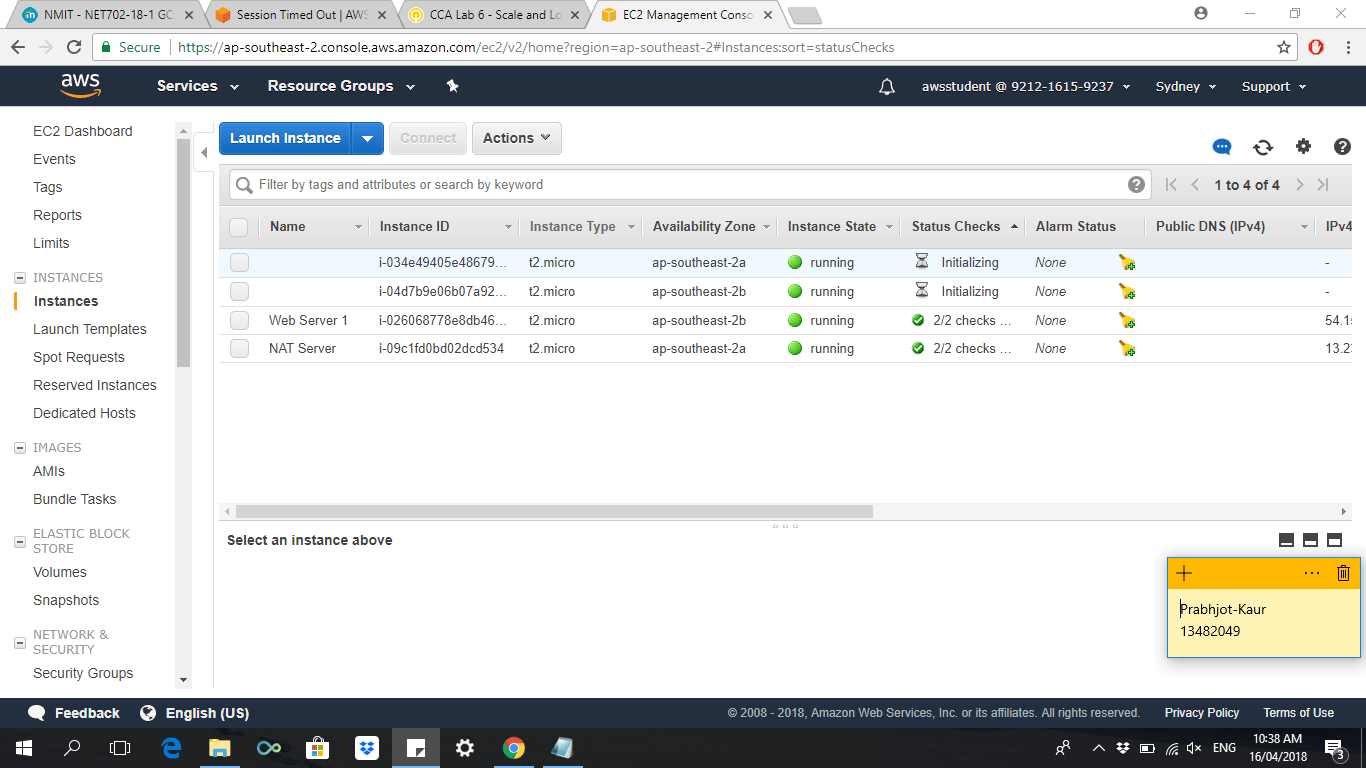Open the Actions dropdown
This screenshot has width=1366, height=768.
click(x=516, y=138)
